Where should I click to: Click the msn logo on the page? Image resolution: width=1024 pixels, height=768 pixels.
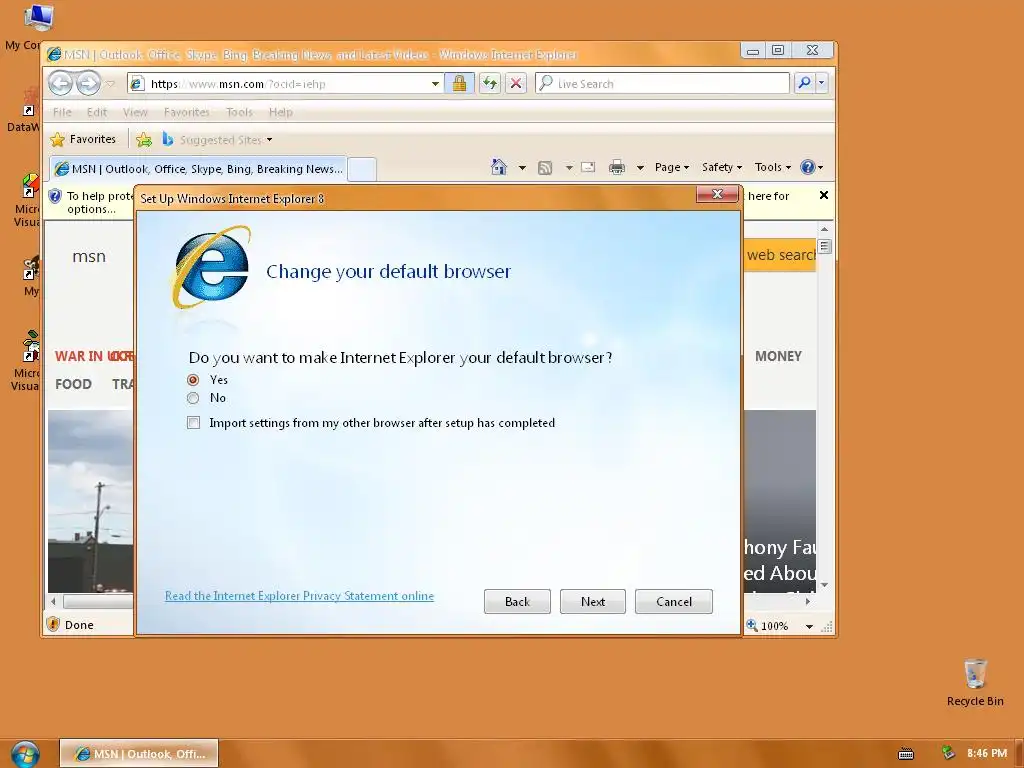click(x=89, y=257)
